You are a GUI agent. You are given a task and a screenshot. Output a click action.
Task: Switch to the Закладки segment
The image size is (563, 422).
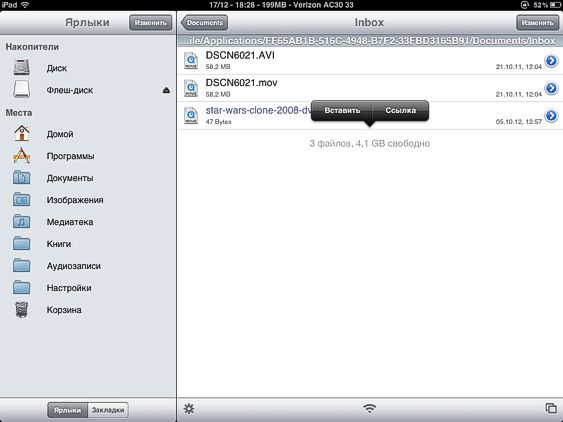108,410
